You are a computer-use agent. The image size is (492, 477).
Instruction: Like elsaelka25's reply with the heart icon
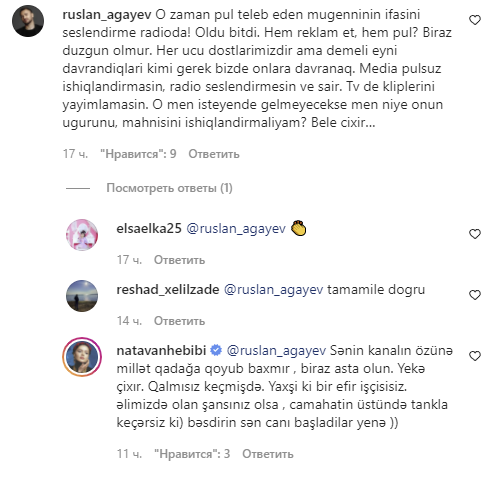point(475,234)
